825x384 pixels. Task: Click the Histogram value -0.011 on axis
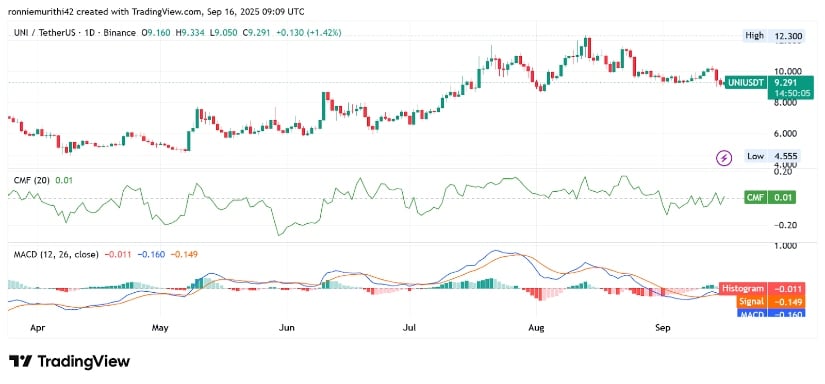tap(787, 288)
